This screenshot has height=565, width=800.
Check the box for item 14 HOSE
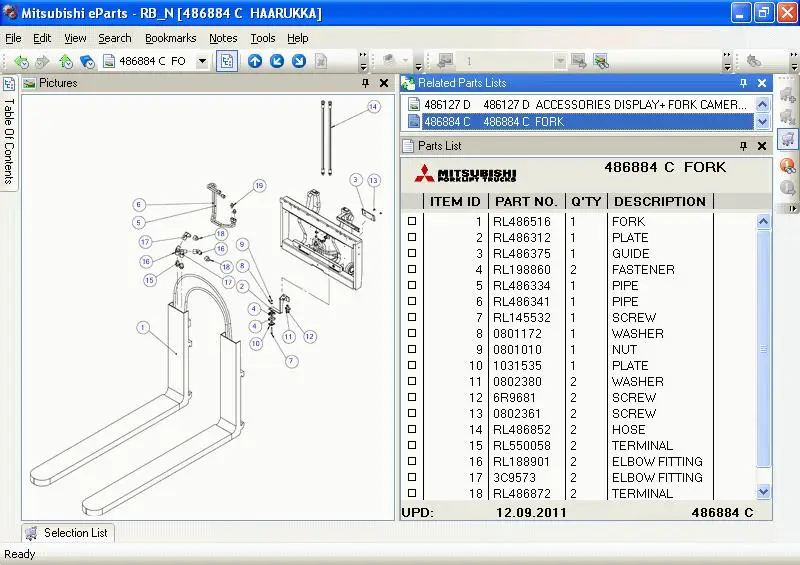tap(412, 429)
